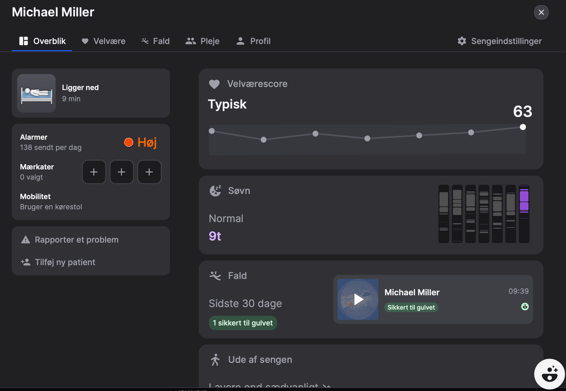Viewport: 566px width, 391px height.
Task: Open the Pleje tab
Action: point(203,41)
